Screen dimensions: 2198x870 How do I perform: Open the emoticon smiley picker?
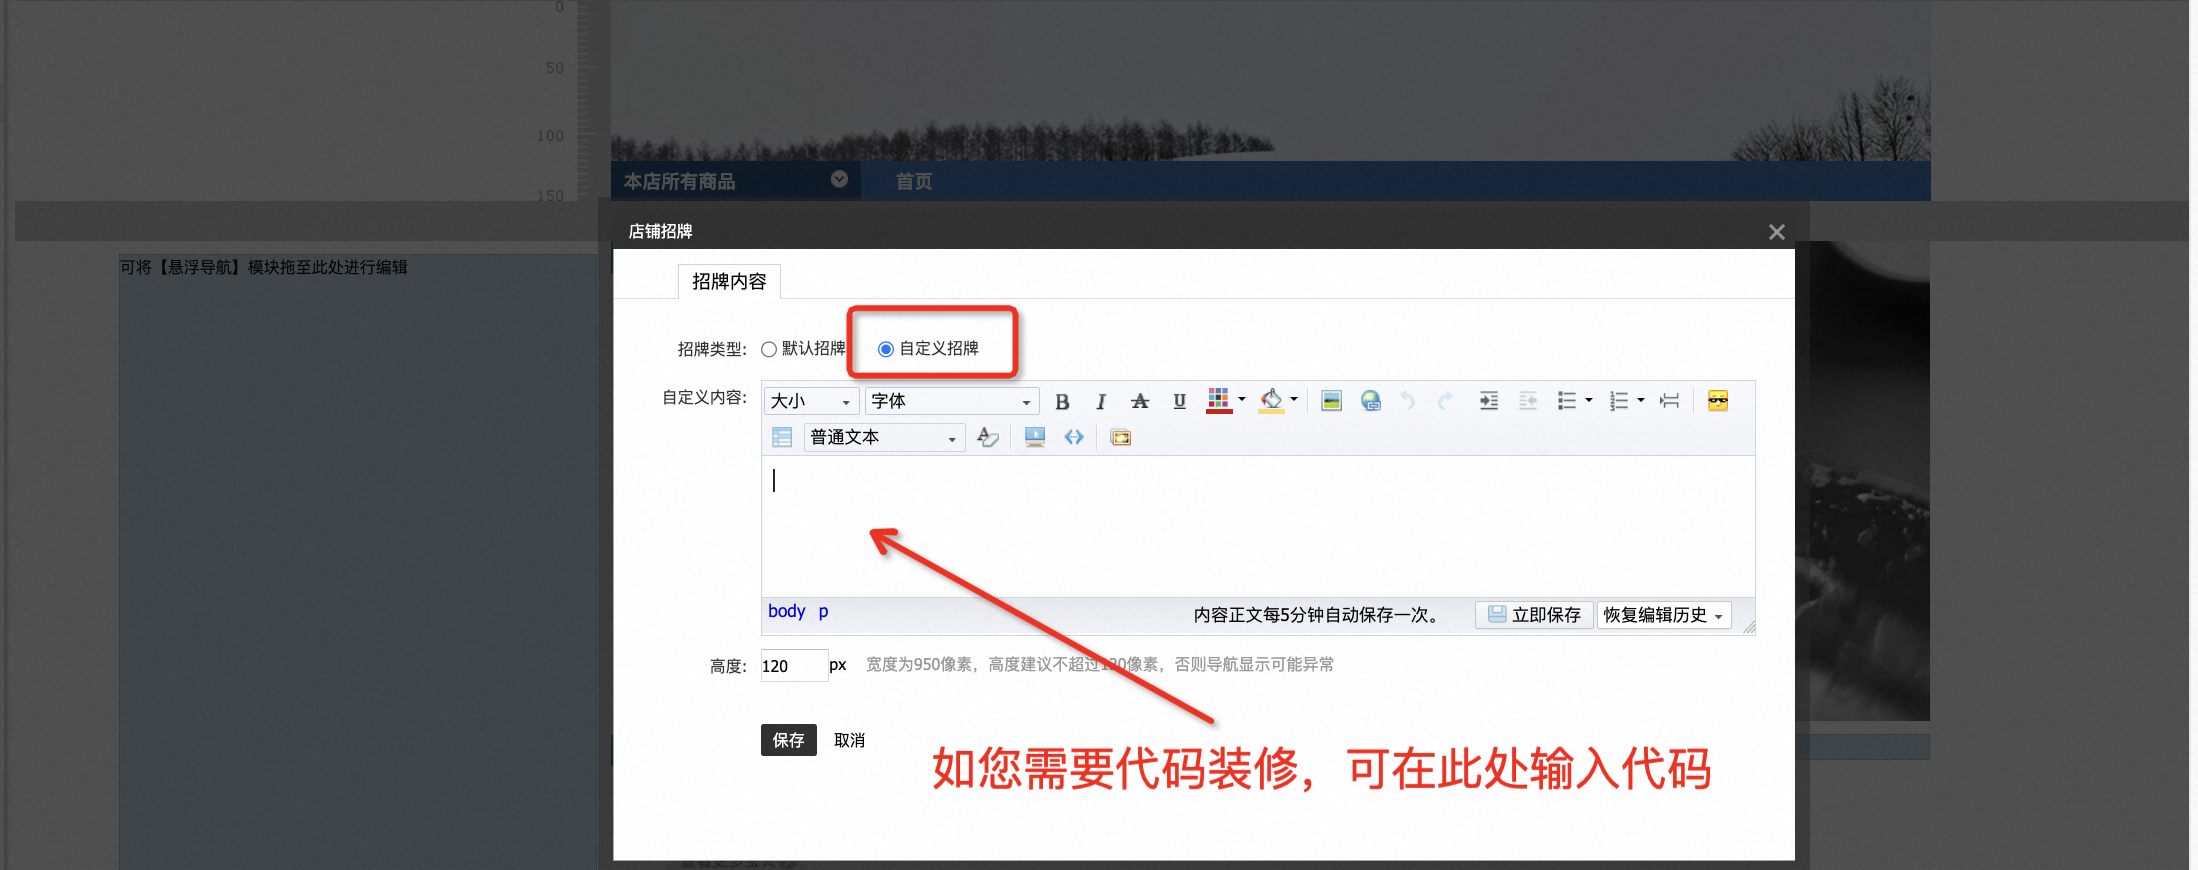[x=1718, y=401]
